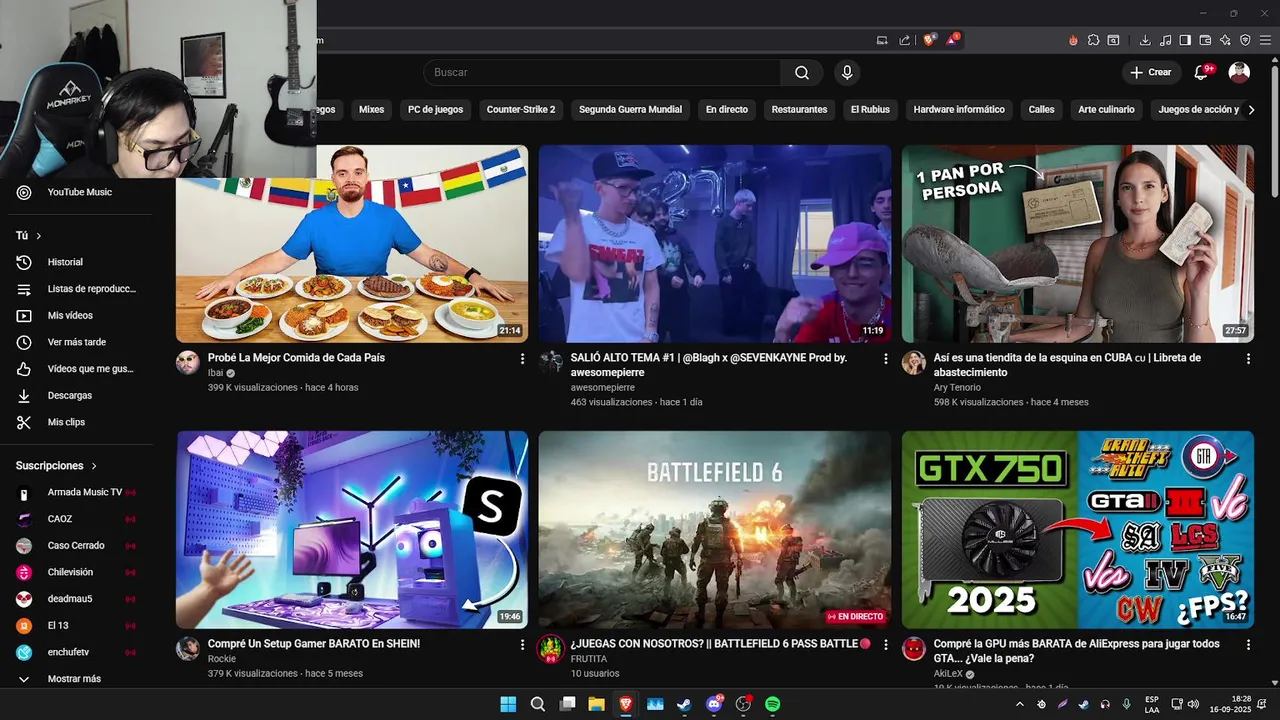Viewport: 1280px width, 720px height.
Task: Select the Counter-Strike 2 chip
Action: coord(520,109)
